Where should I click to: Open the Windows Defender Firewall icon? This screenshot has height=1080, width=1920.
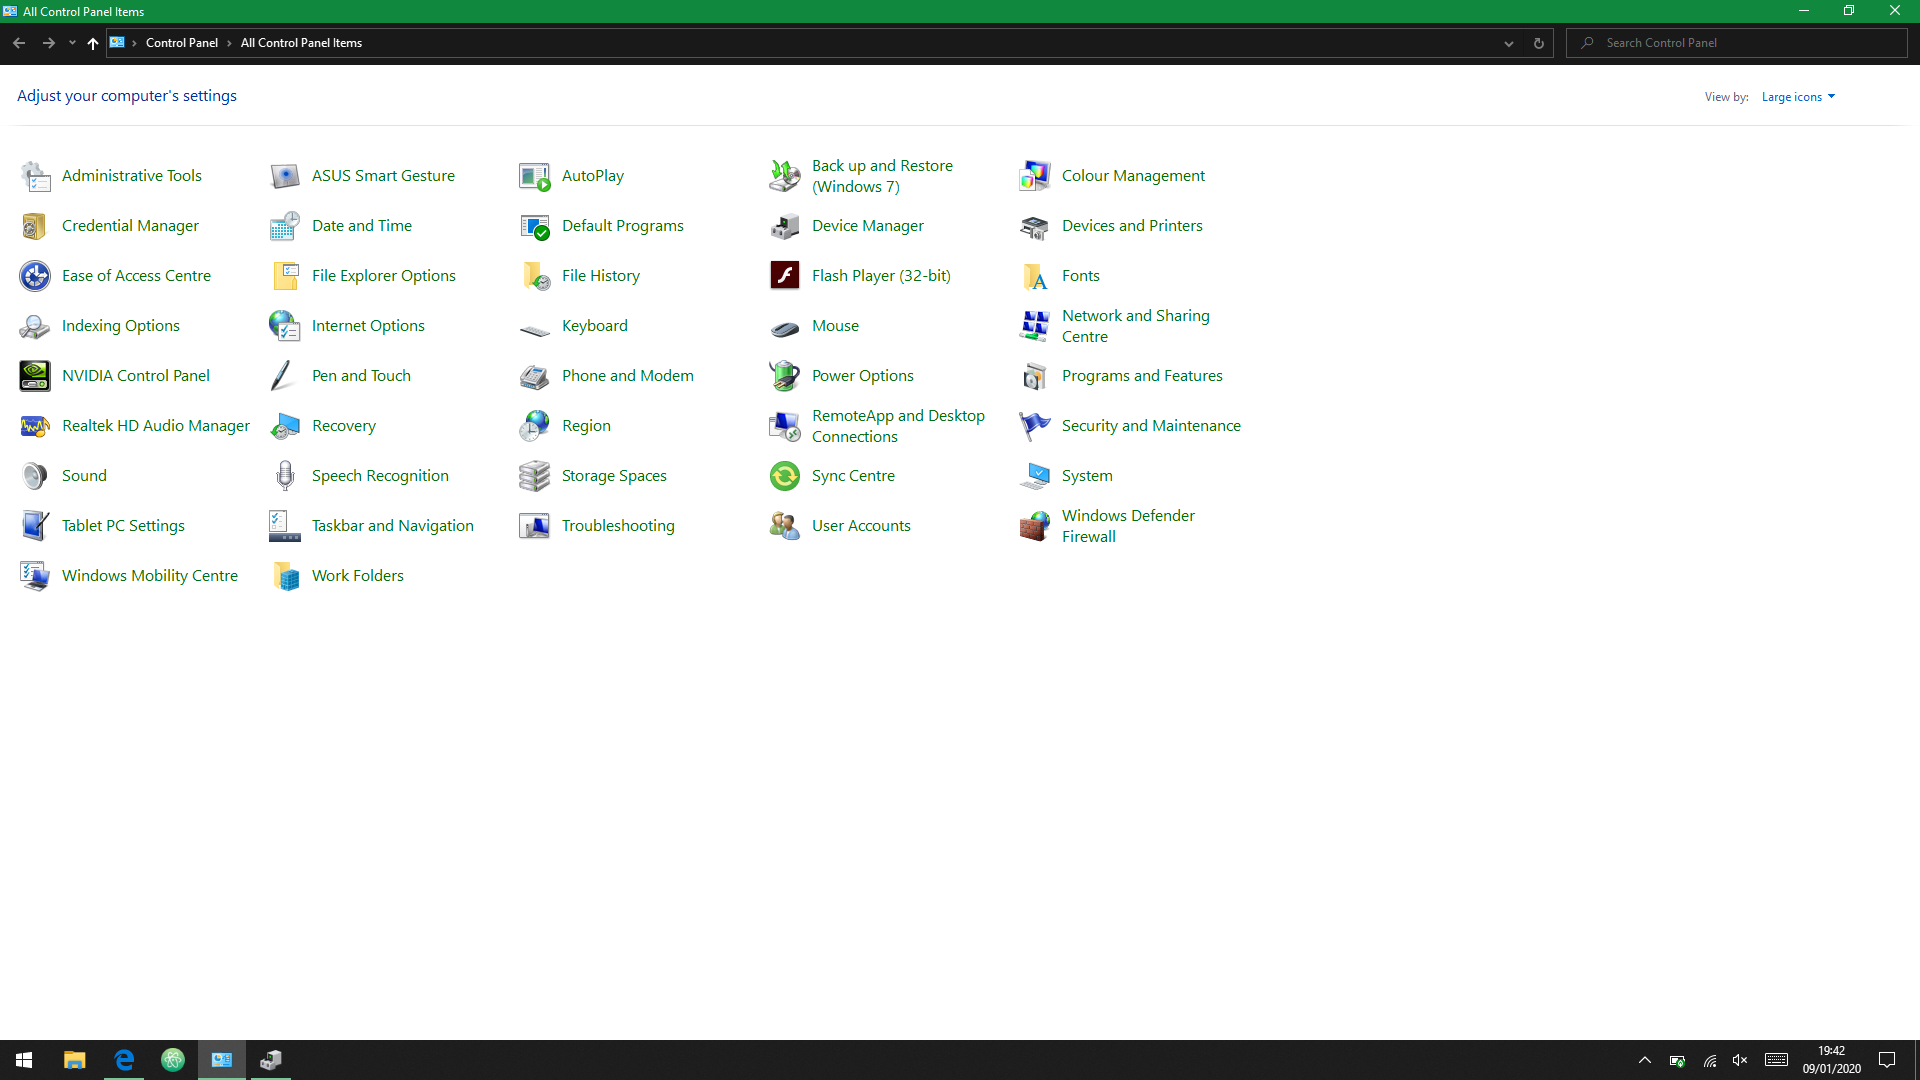click(1035, 526)
